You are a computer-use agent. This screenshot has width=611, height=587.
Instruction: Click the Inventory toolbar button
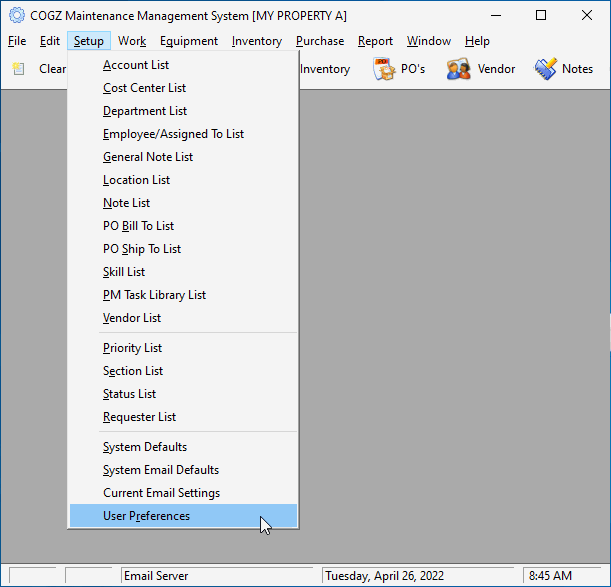click(x=325, y=69)
